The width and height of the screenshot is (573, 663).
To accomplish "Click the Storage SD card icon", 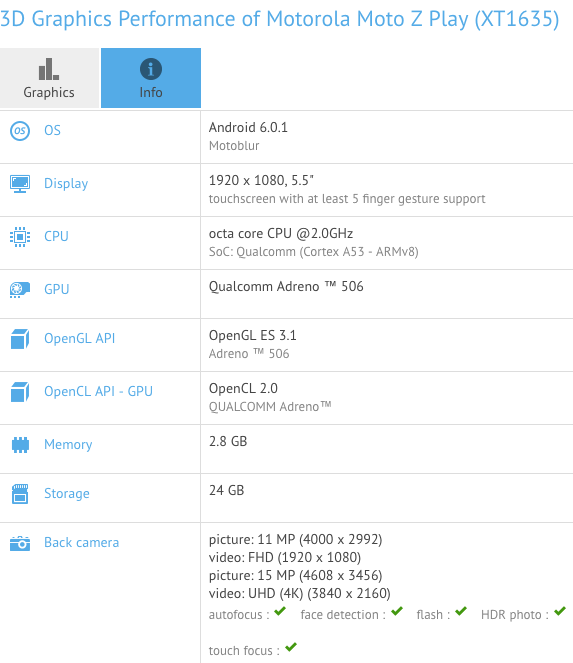I will pyautogui.click(x=20, y=494).
